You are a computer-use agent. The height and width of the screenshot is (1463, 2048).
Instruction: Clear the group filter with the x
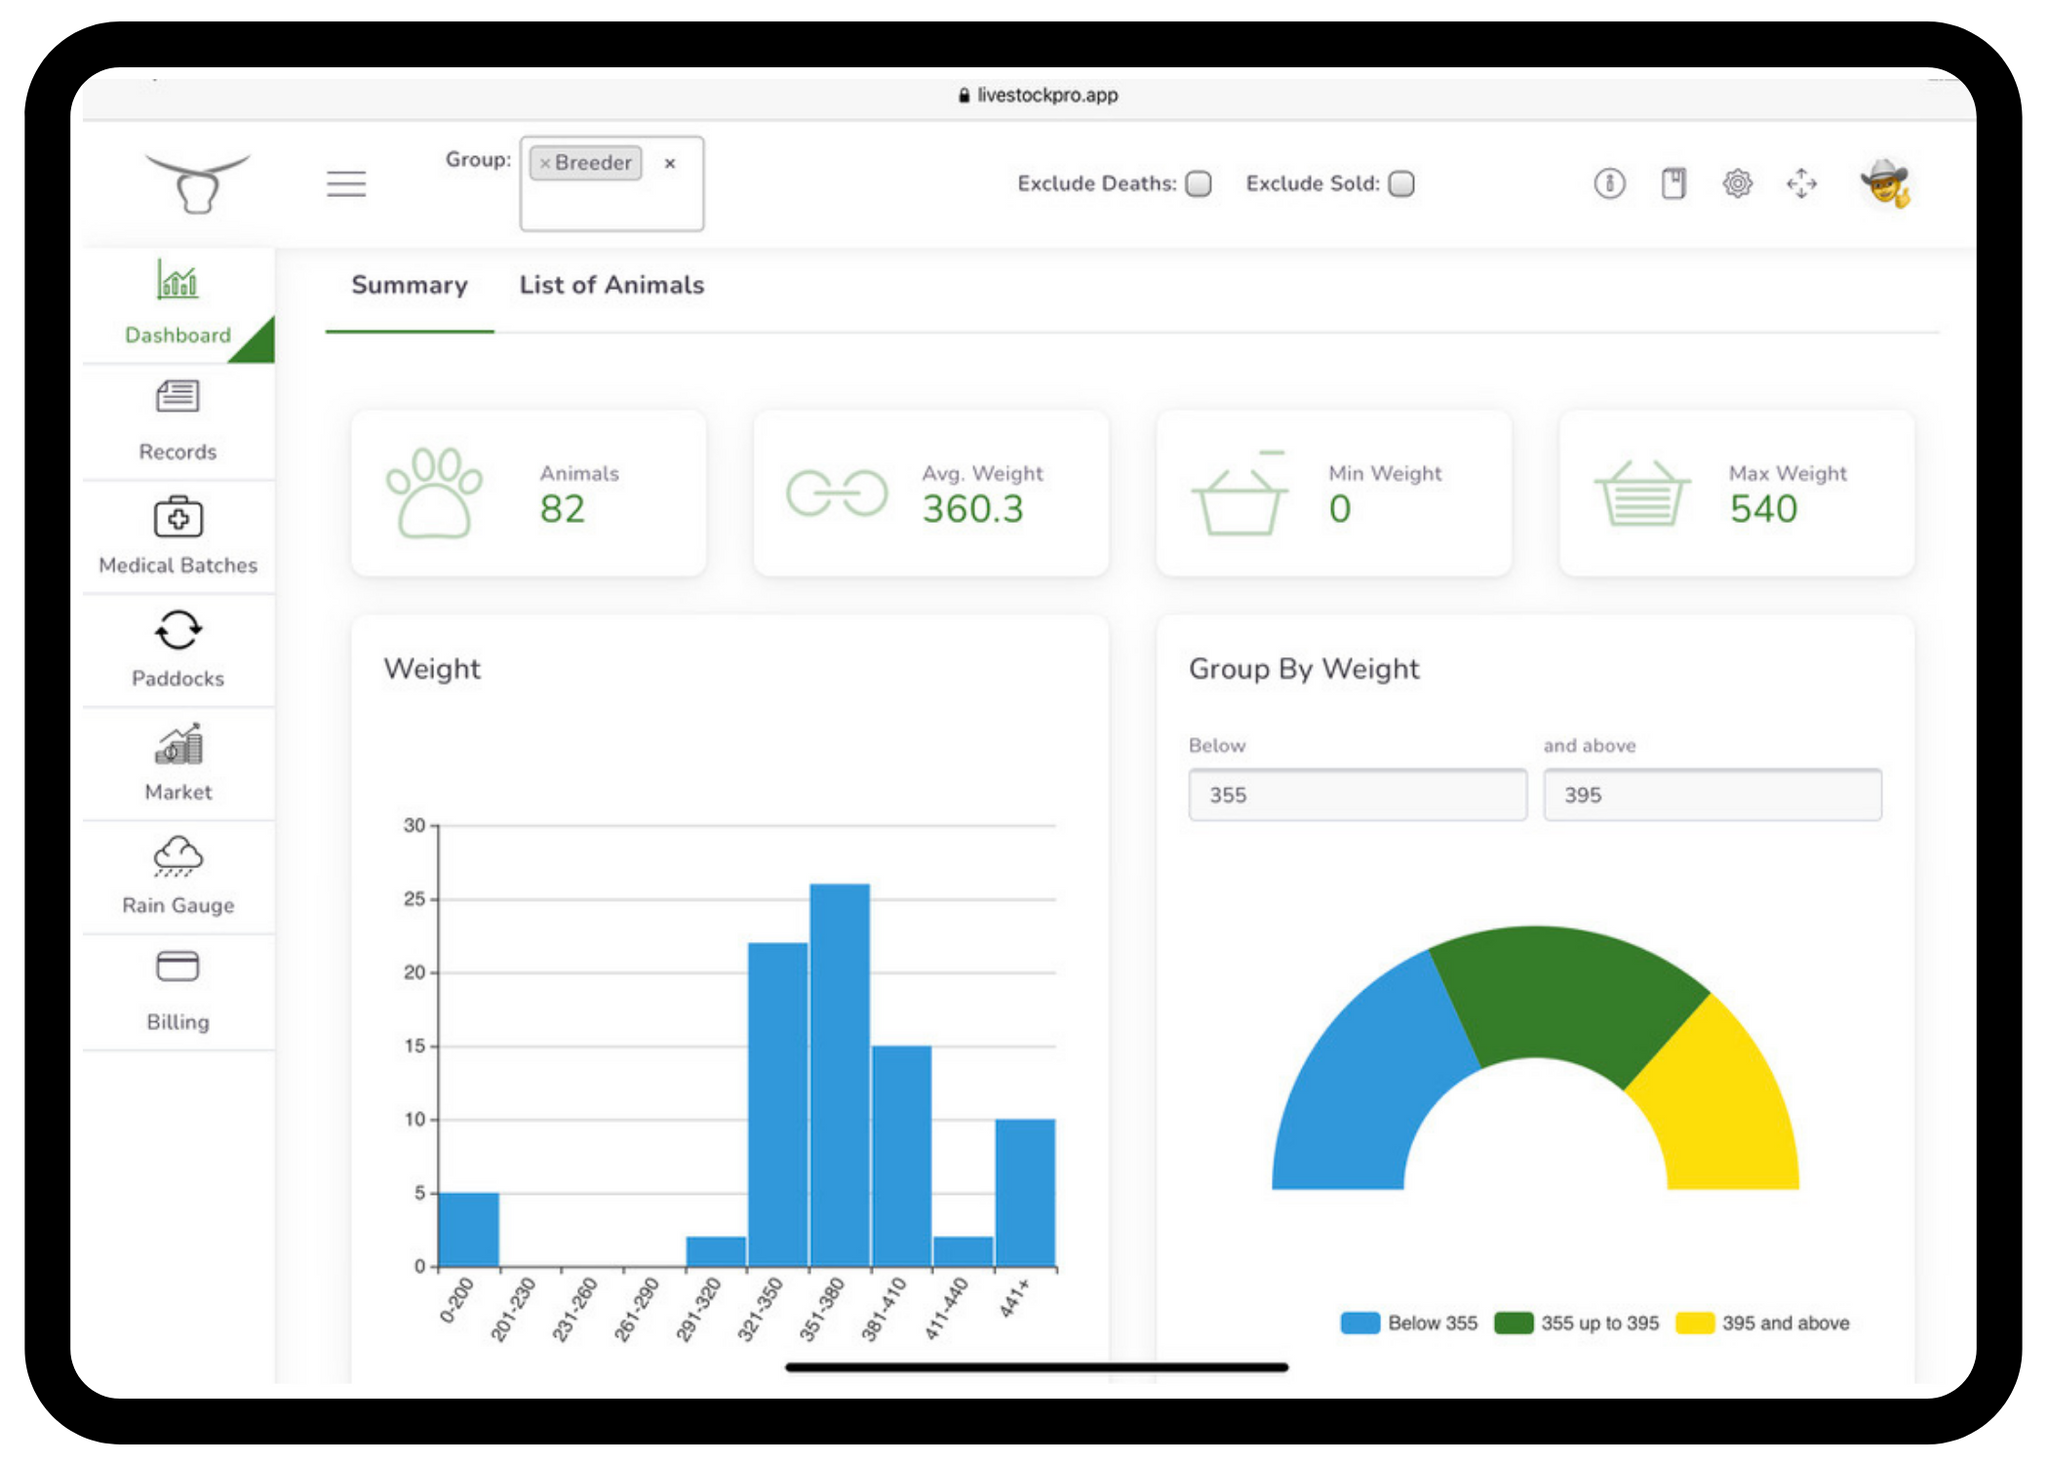coord(670,163)
